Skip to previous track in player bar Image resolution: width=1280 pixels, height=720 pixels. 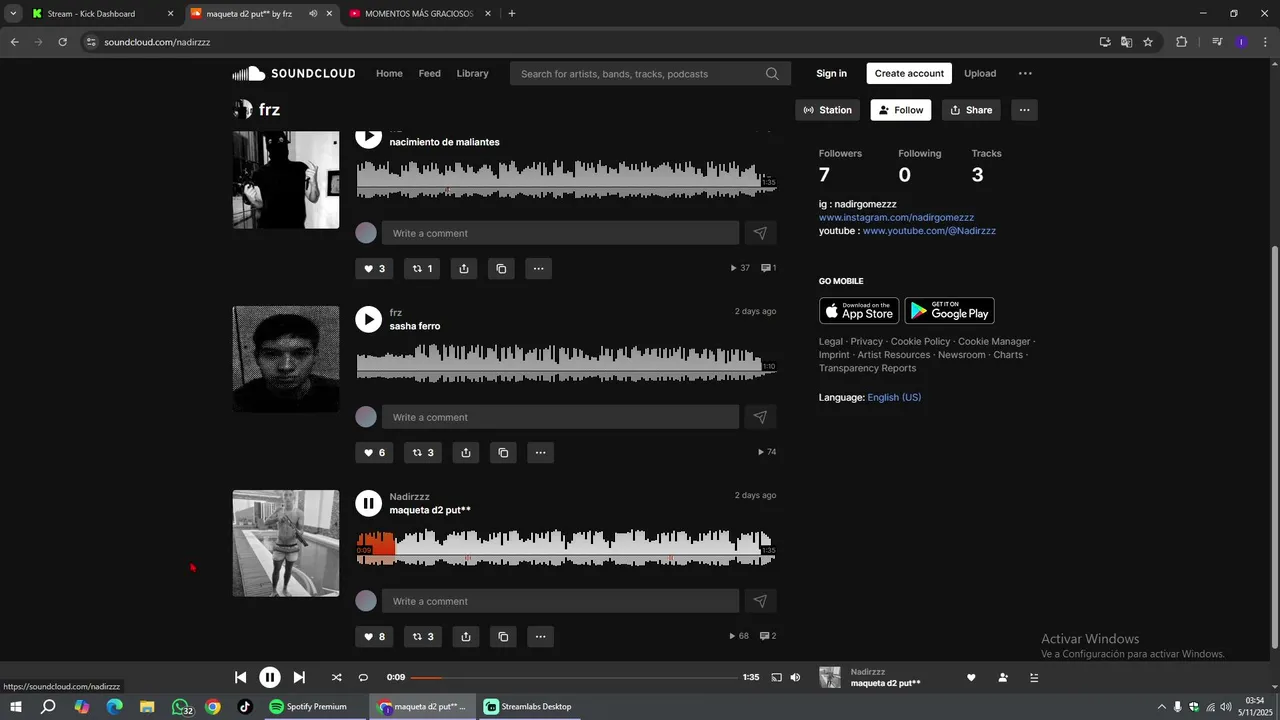coord(240,677)
